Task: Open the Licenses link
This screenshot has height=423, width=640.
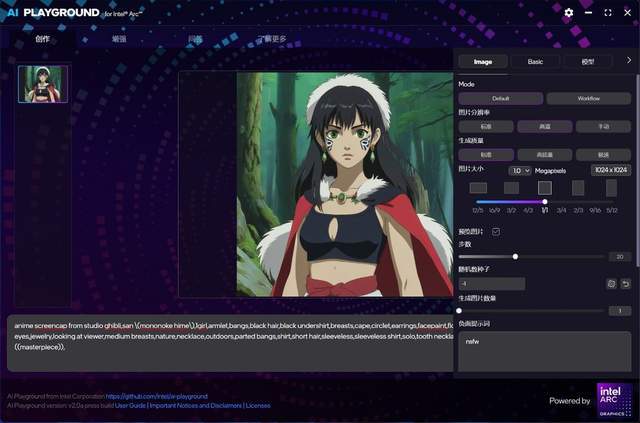Action: [x=258, y=405]
